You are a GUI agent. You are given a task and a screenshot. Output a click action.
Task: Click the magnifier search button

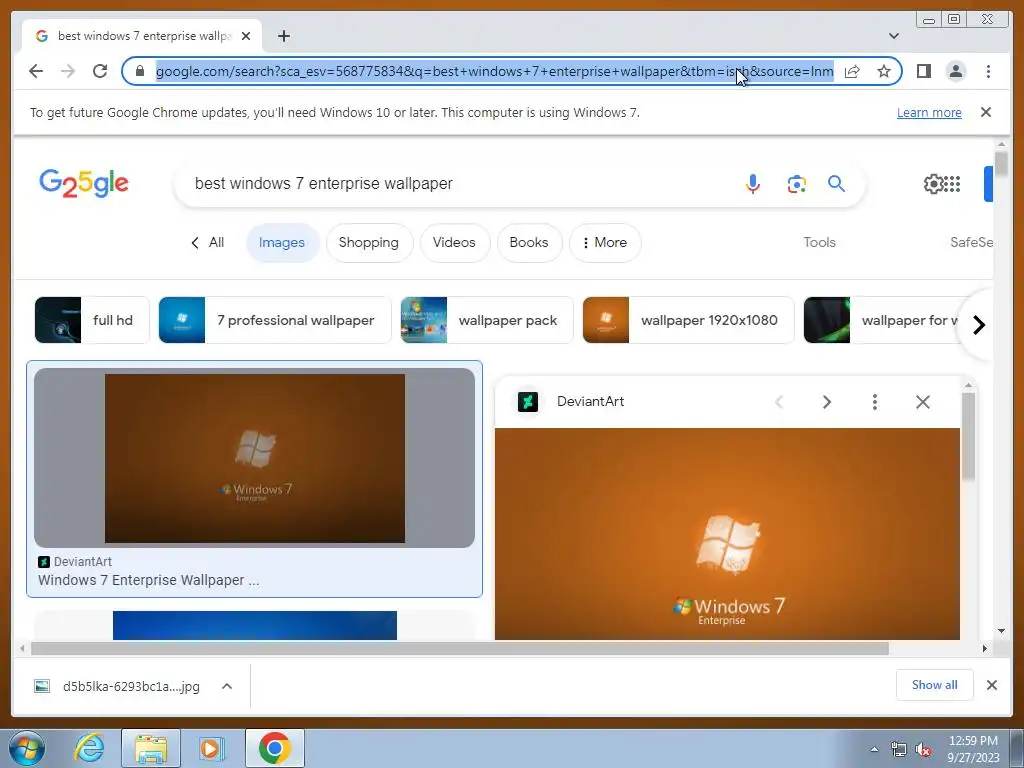837,184
